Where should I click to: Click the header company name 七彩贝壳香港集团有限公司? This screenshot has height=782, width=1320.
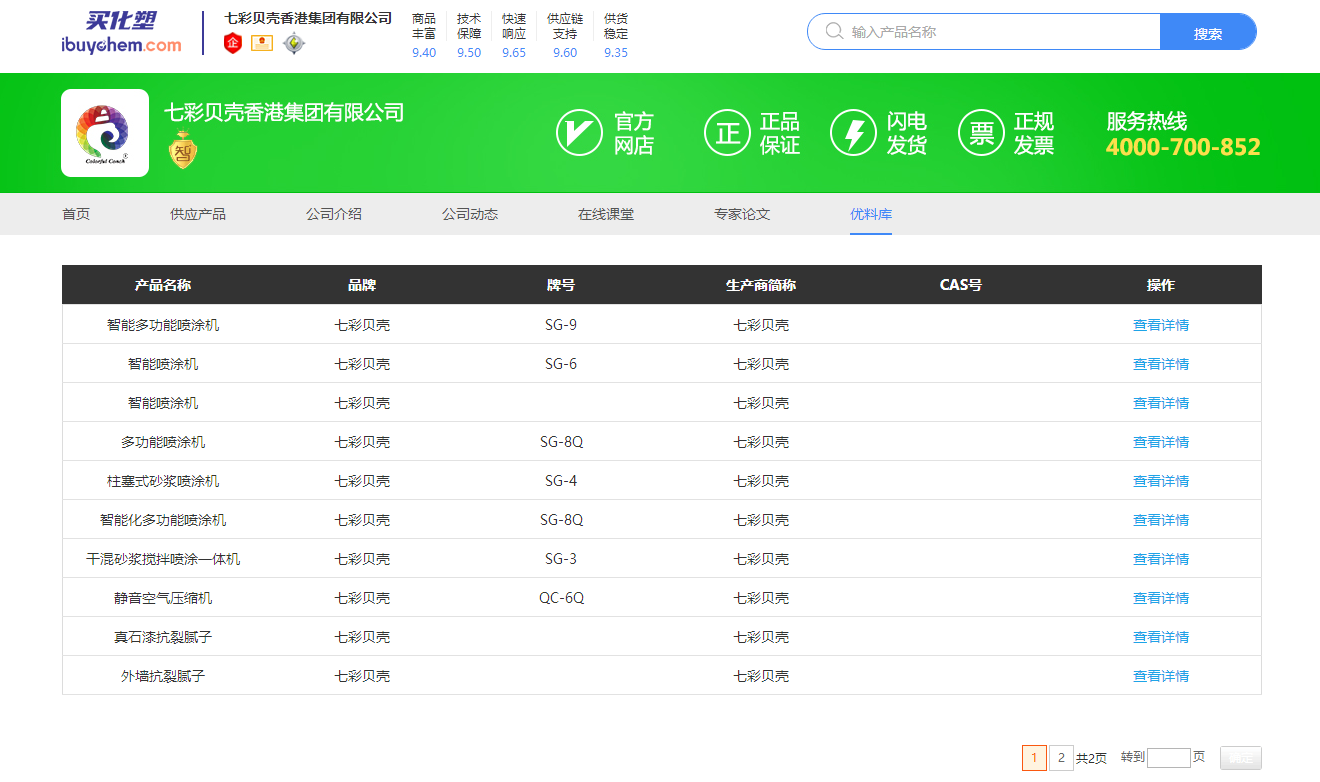[x=308, y=18]
